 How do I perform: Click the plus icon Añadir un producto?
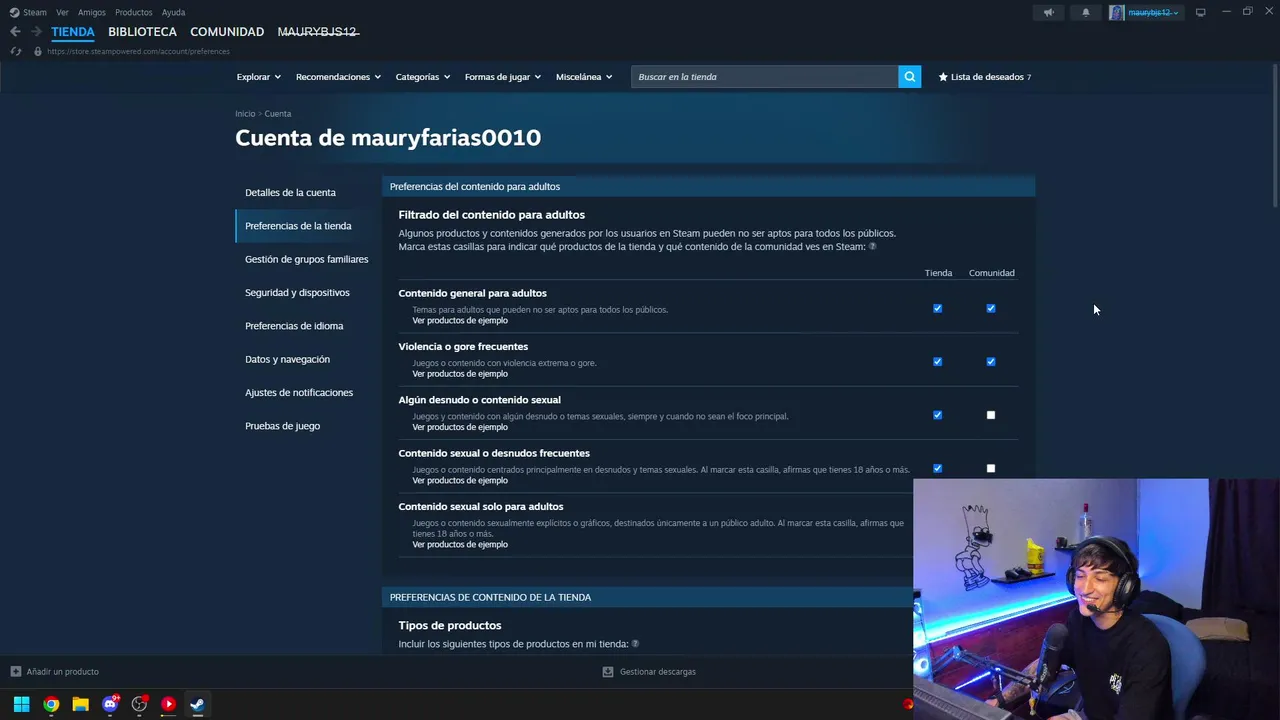click(x=16, y=672)
